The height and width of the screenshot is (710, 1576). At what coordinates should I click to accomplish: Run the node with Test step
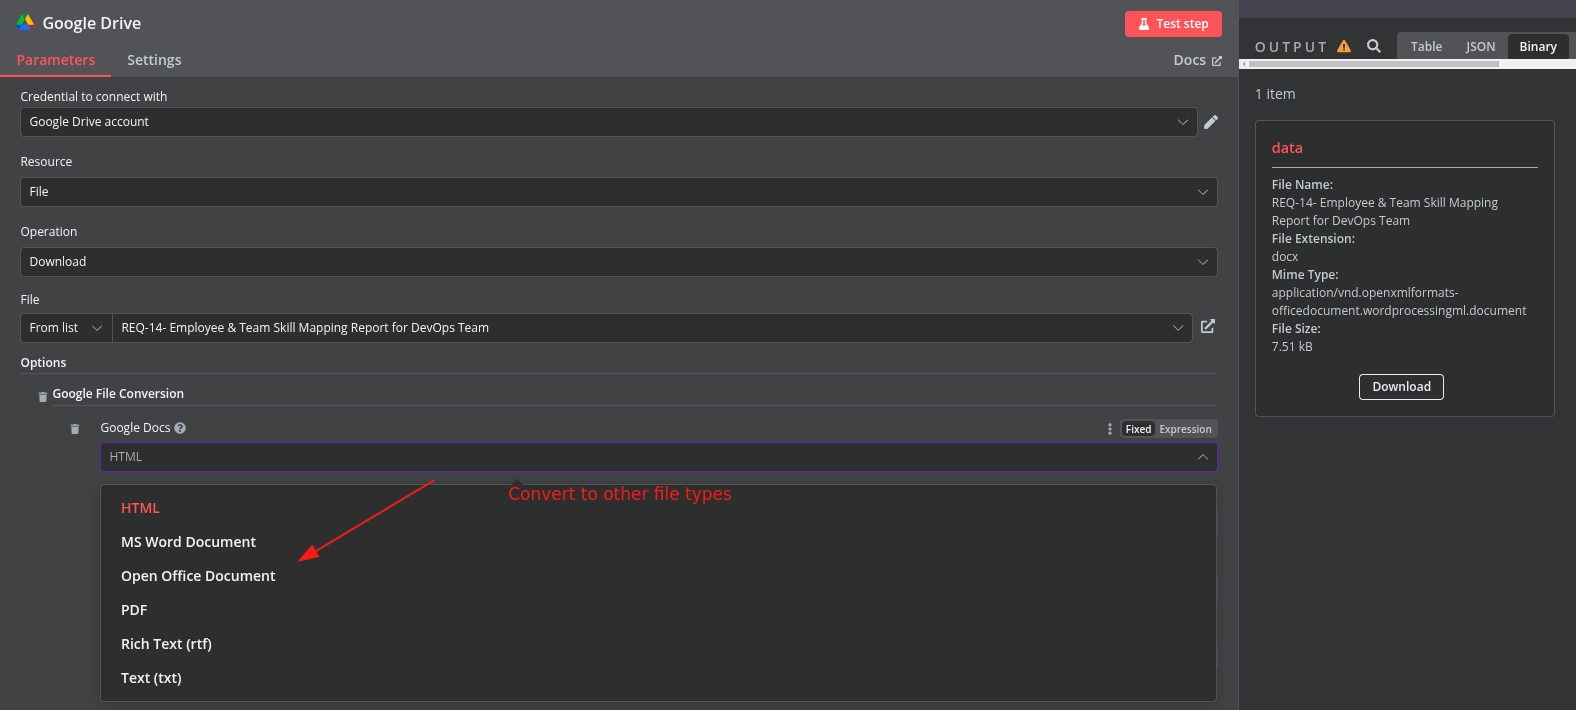(1173, 24)
